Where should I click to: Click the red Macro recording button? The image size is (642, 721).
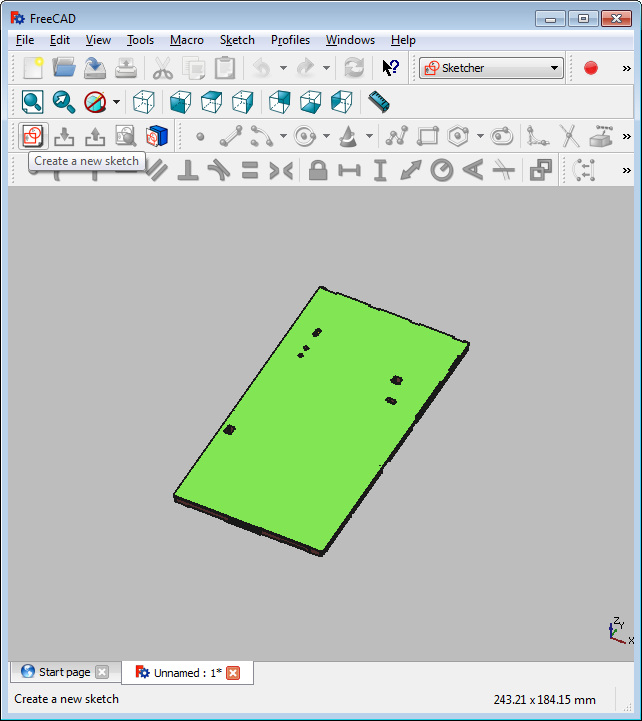(590, 68)
